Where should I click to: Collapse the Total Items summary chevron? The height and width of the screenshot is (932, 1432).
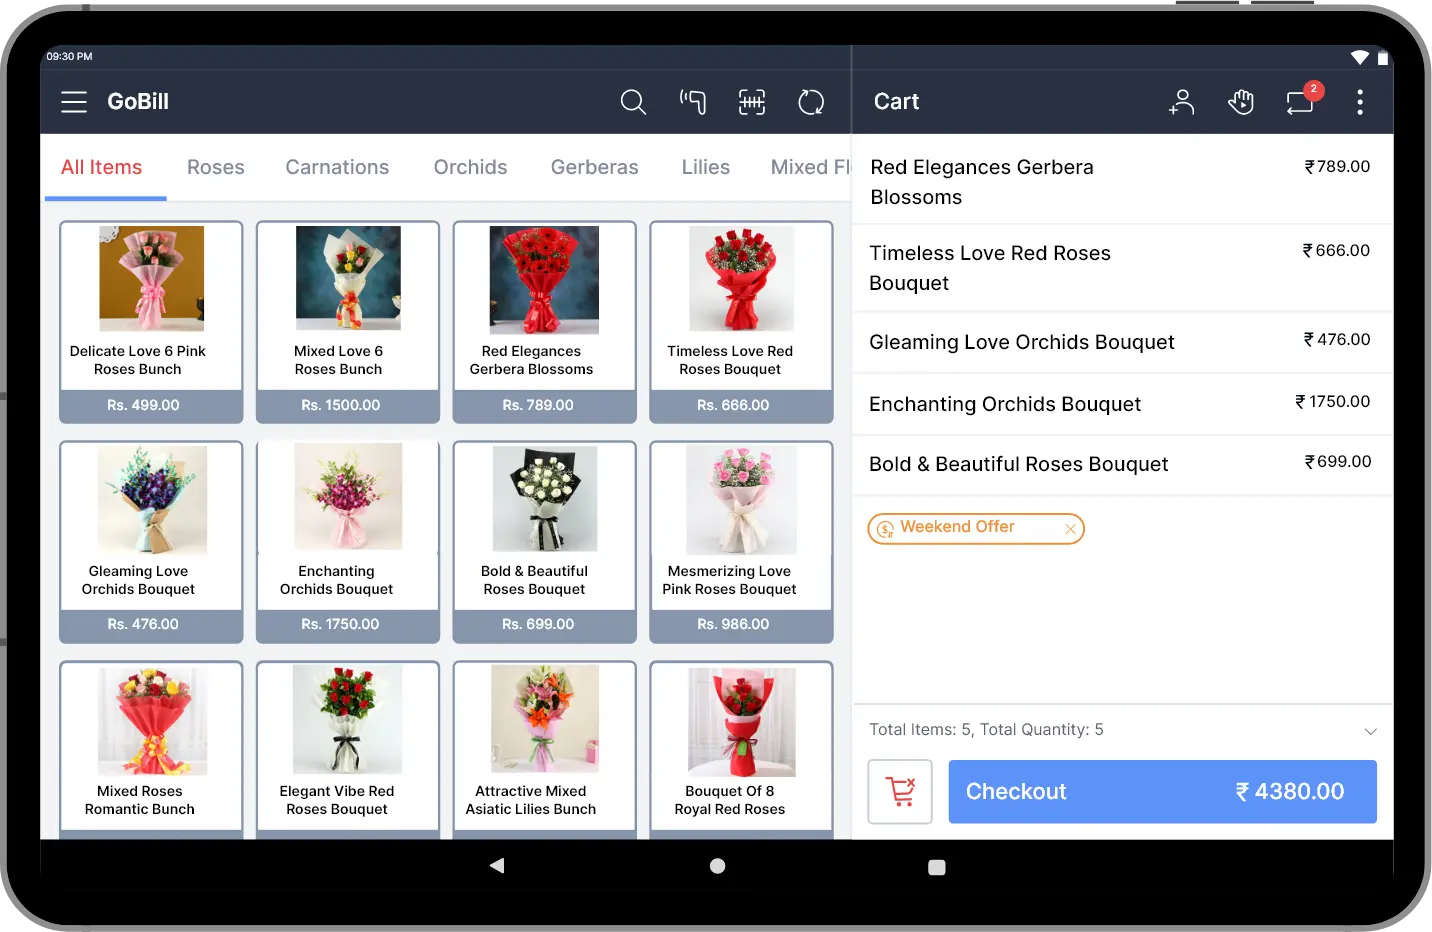1370,730
